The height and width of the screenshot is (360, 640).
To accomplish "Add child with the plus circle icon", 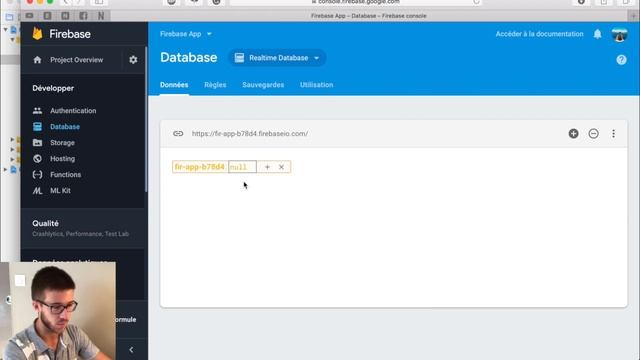I will (x=573, y=133).
